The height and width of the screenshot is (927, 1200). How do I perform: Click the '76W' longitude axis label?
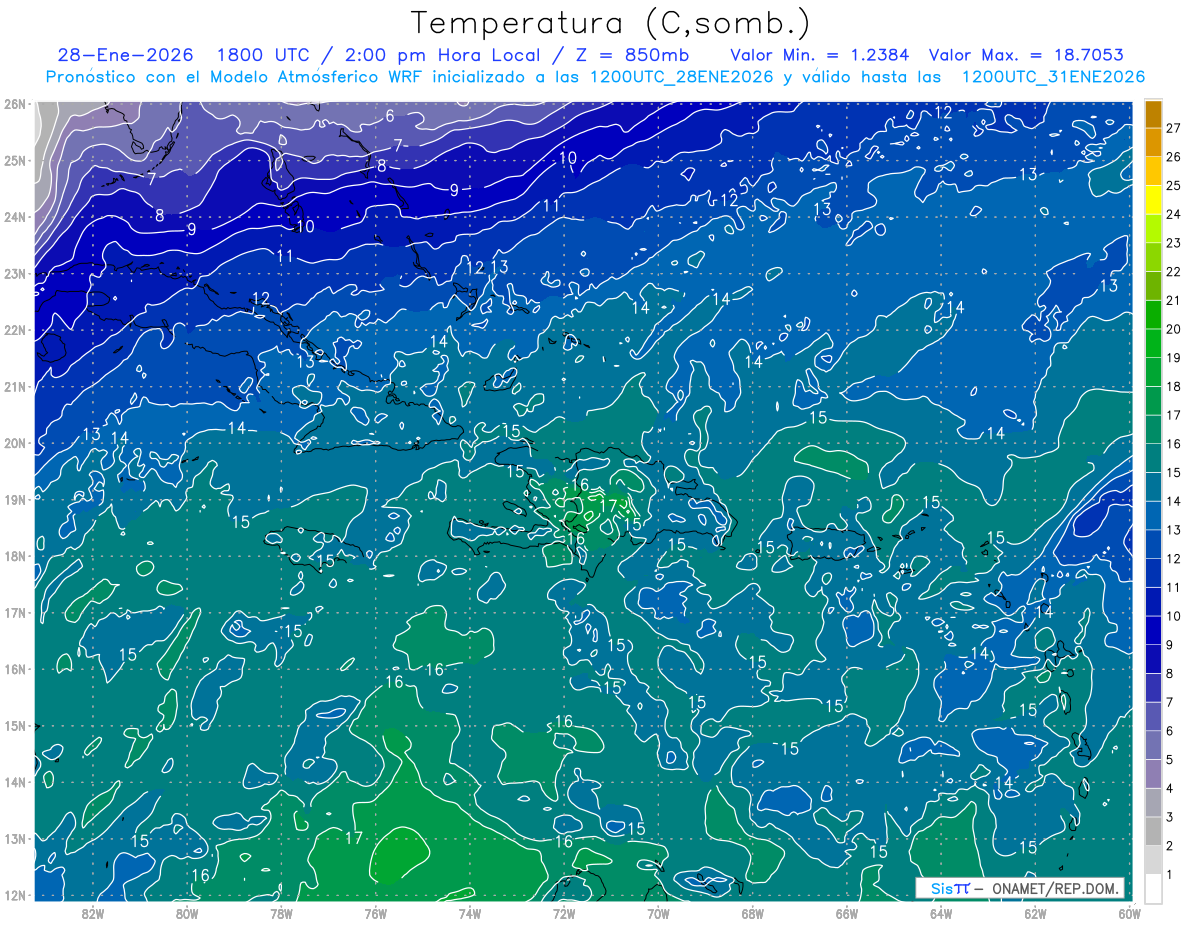(376, 912)
